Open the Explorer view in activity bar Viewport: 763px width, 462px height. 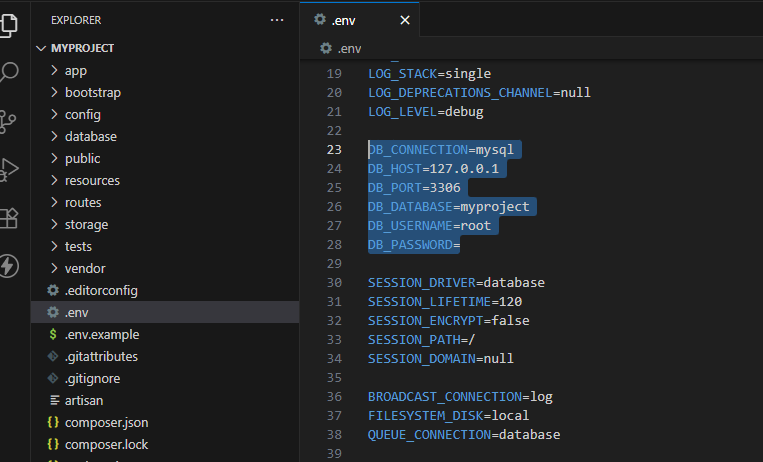9,24
